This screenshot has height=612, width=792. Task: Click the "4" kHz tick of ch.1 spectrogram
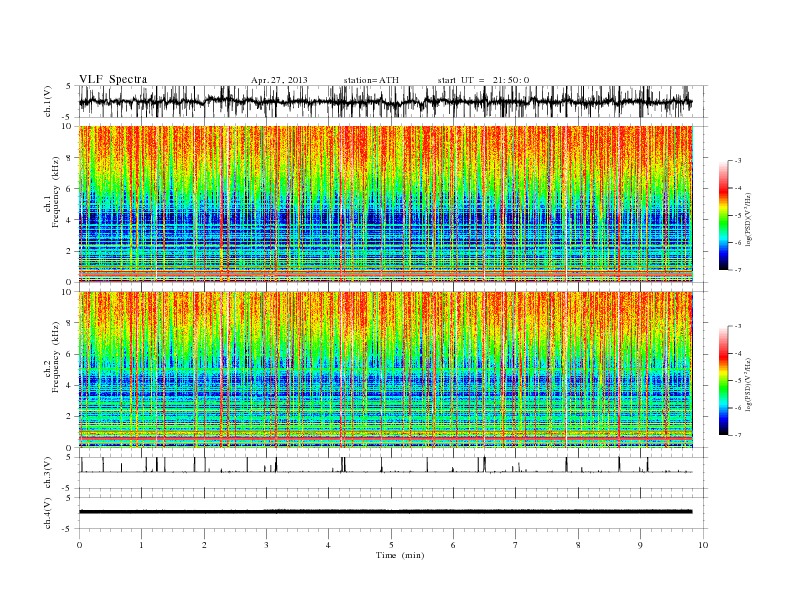tap(69, 220)
